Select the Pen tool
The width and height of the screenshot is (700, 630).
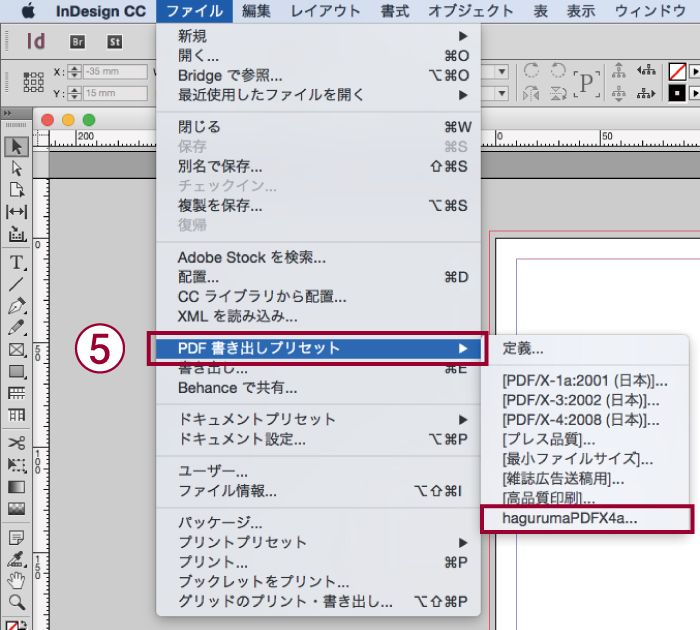(x=17, y=306)
